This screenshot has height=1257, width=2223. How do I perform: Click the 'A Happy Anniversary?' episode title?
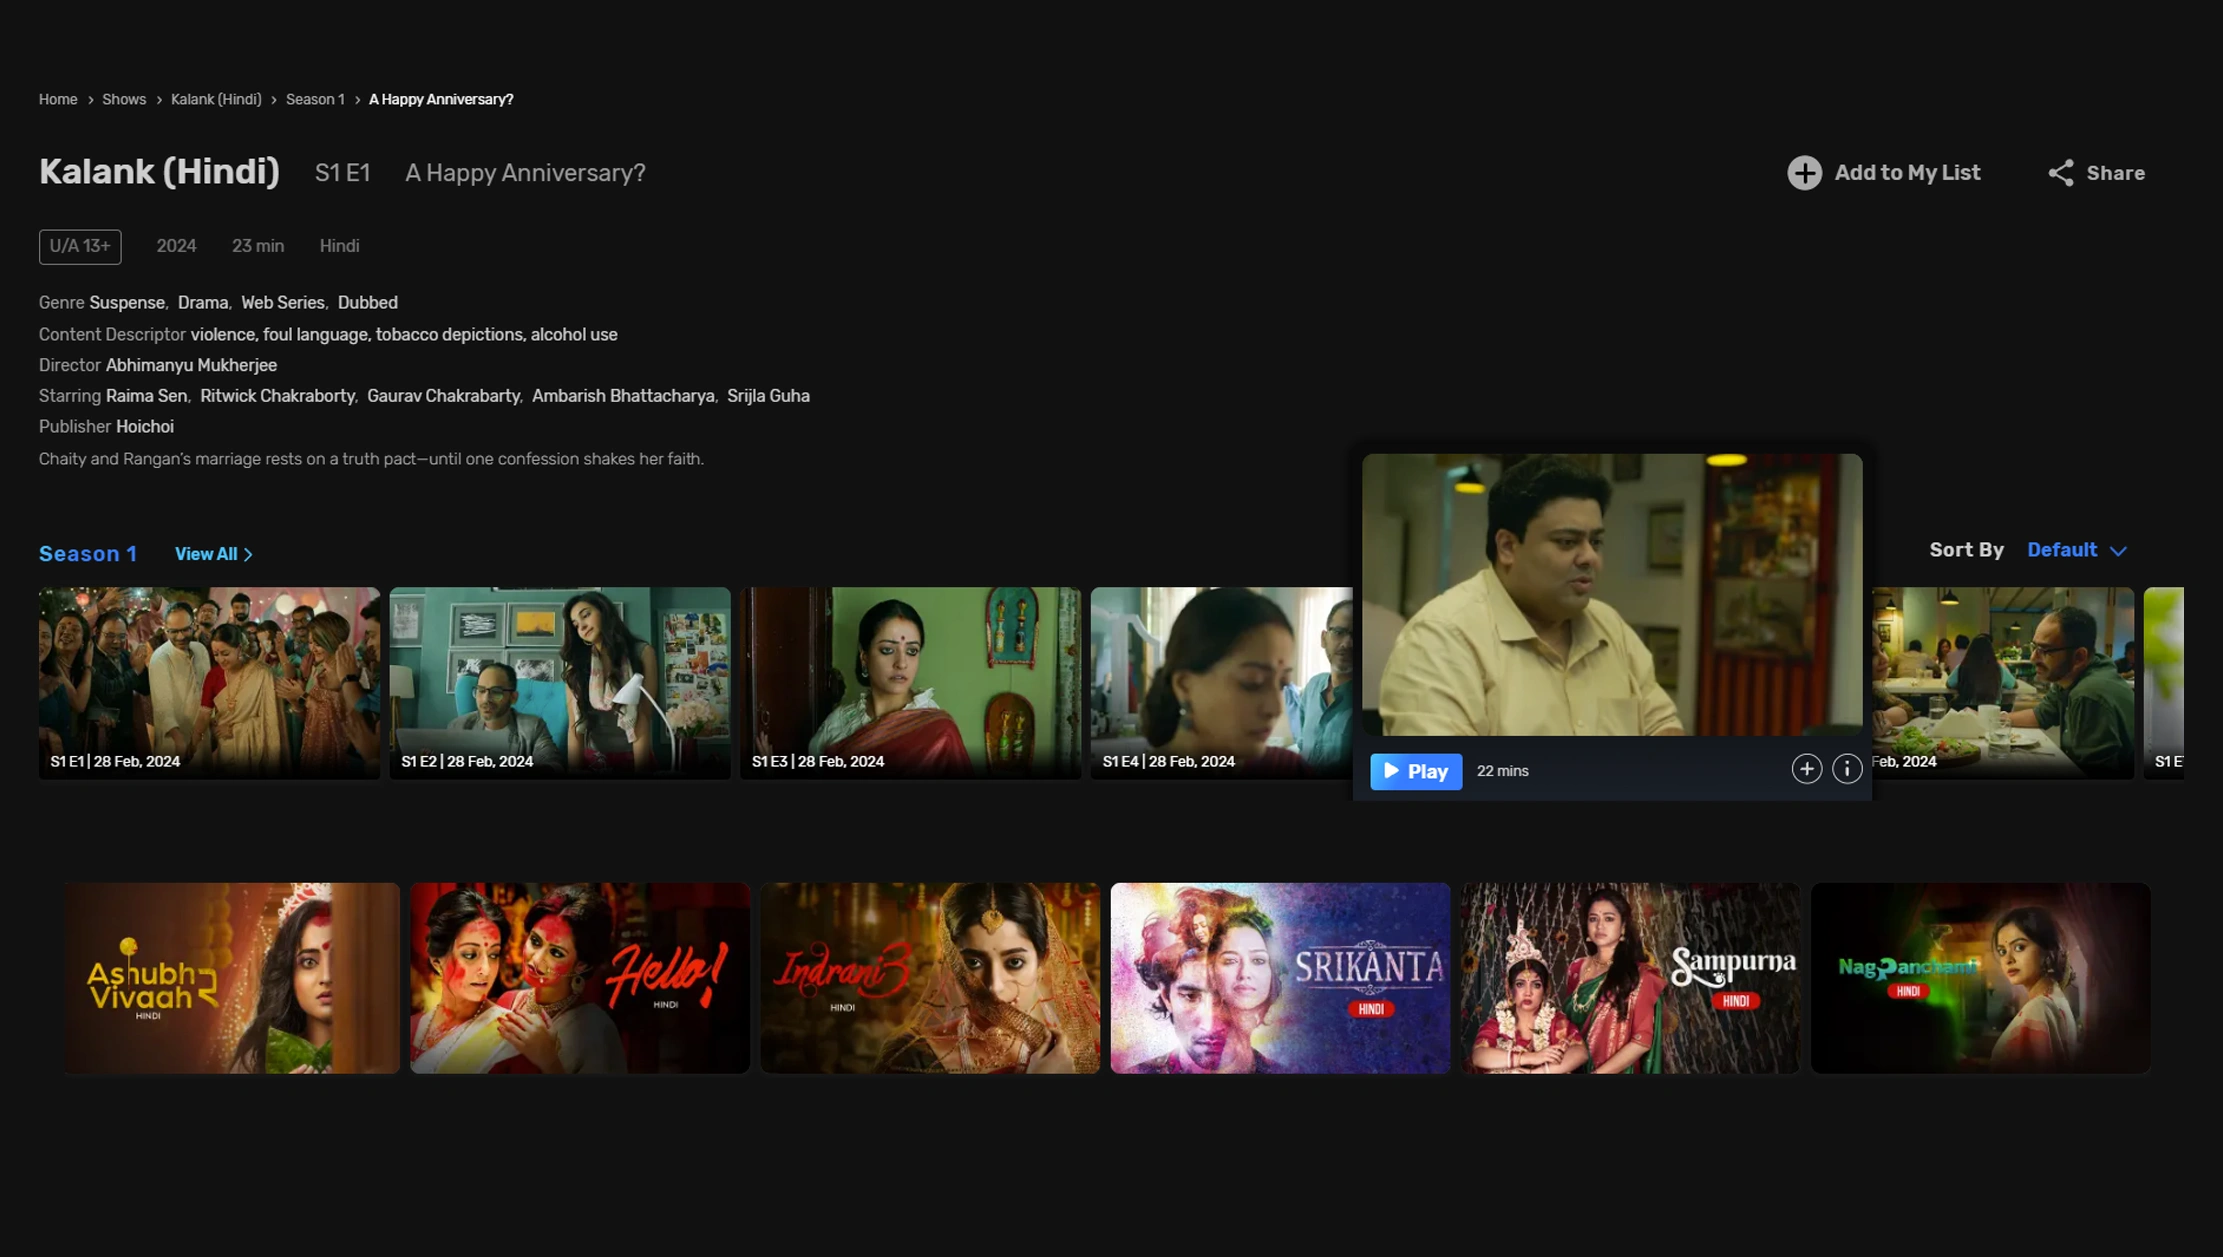point(525,173)
